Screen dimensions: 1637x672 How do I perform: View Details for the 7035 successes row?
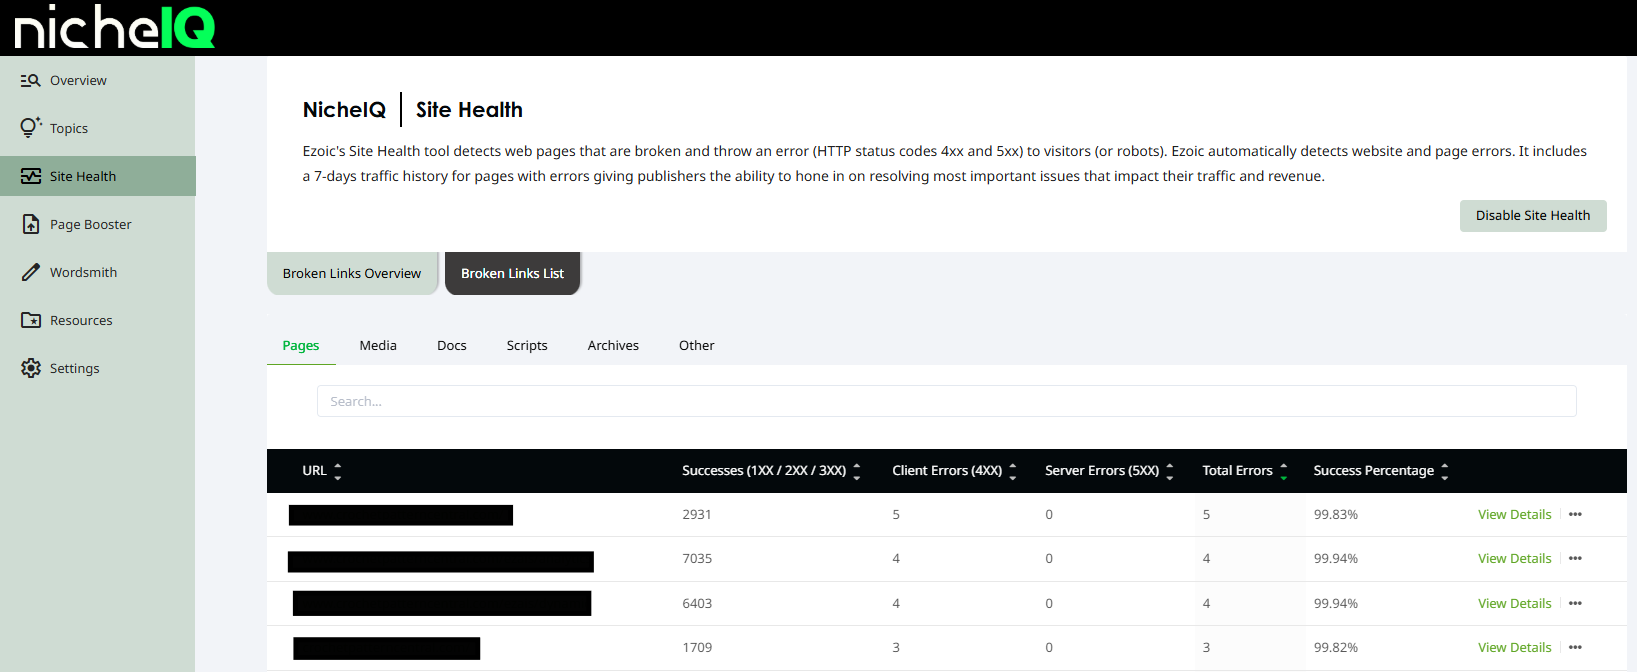1514,559
